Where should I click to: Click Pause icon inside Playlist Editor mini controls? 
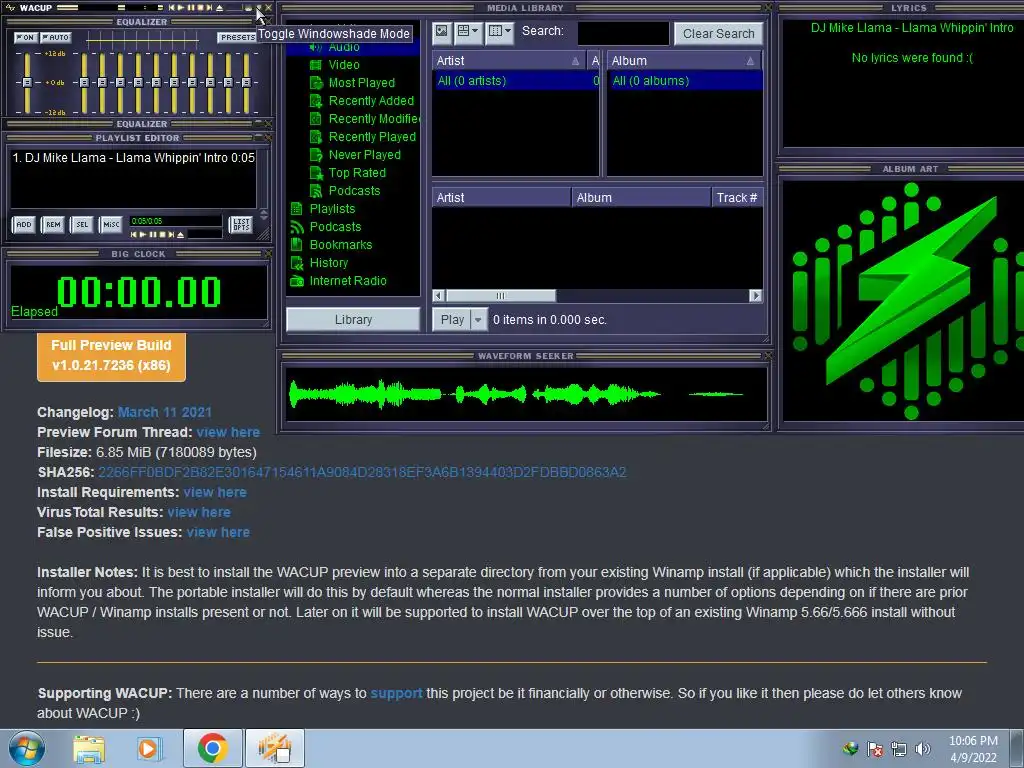(153, 234)
